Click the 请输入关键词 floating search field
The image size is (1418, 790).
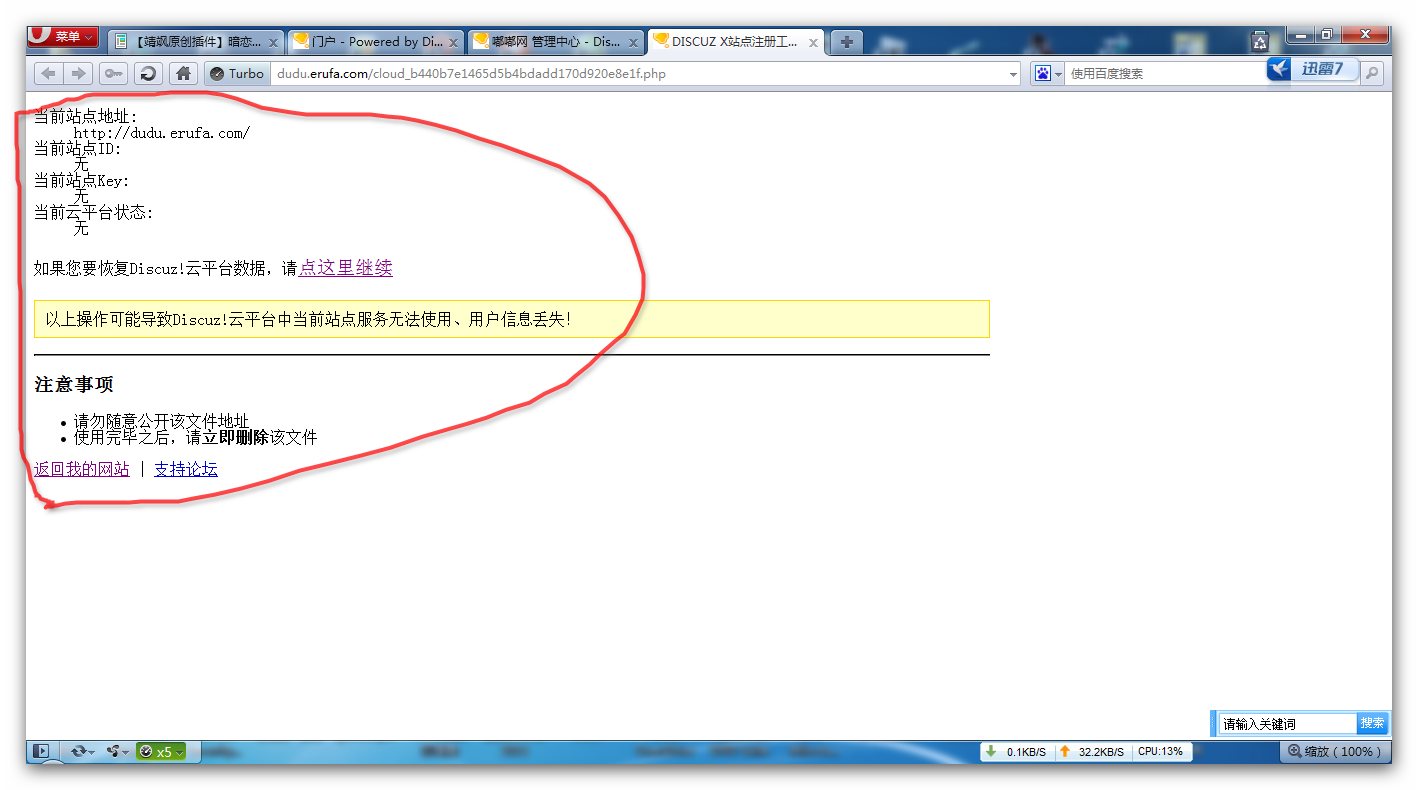click(x=1288, y=723)
